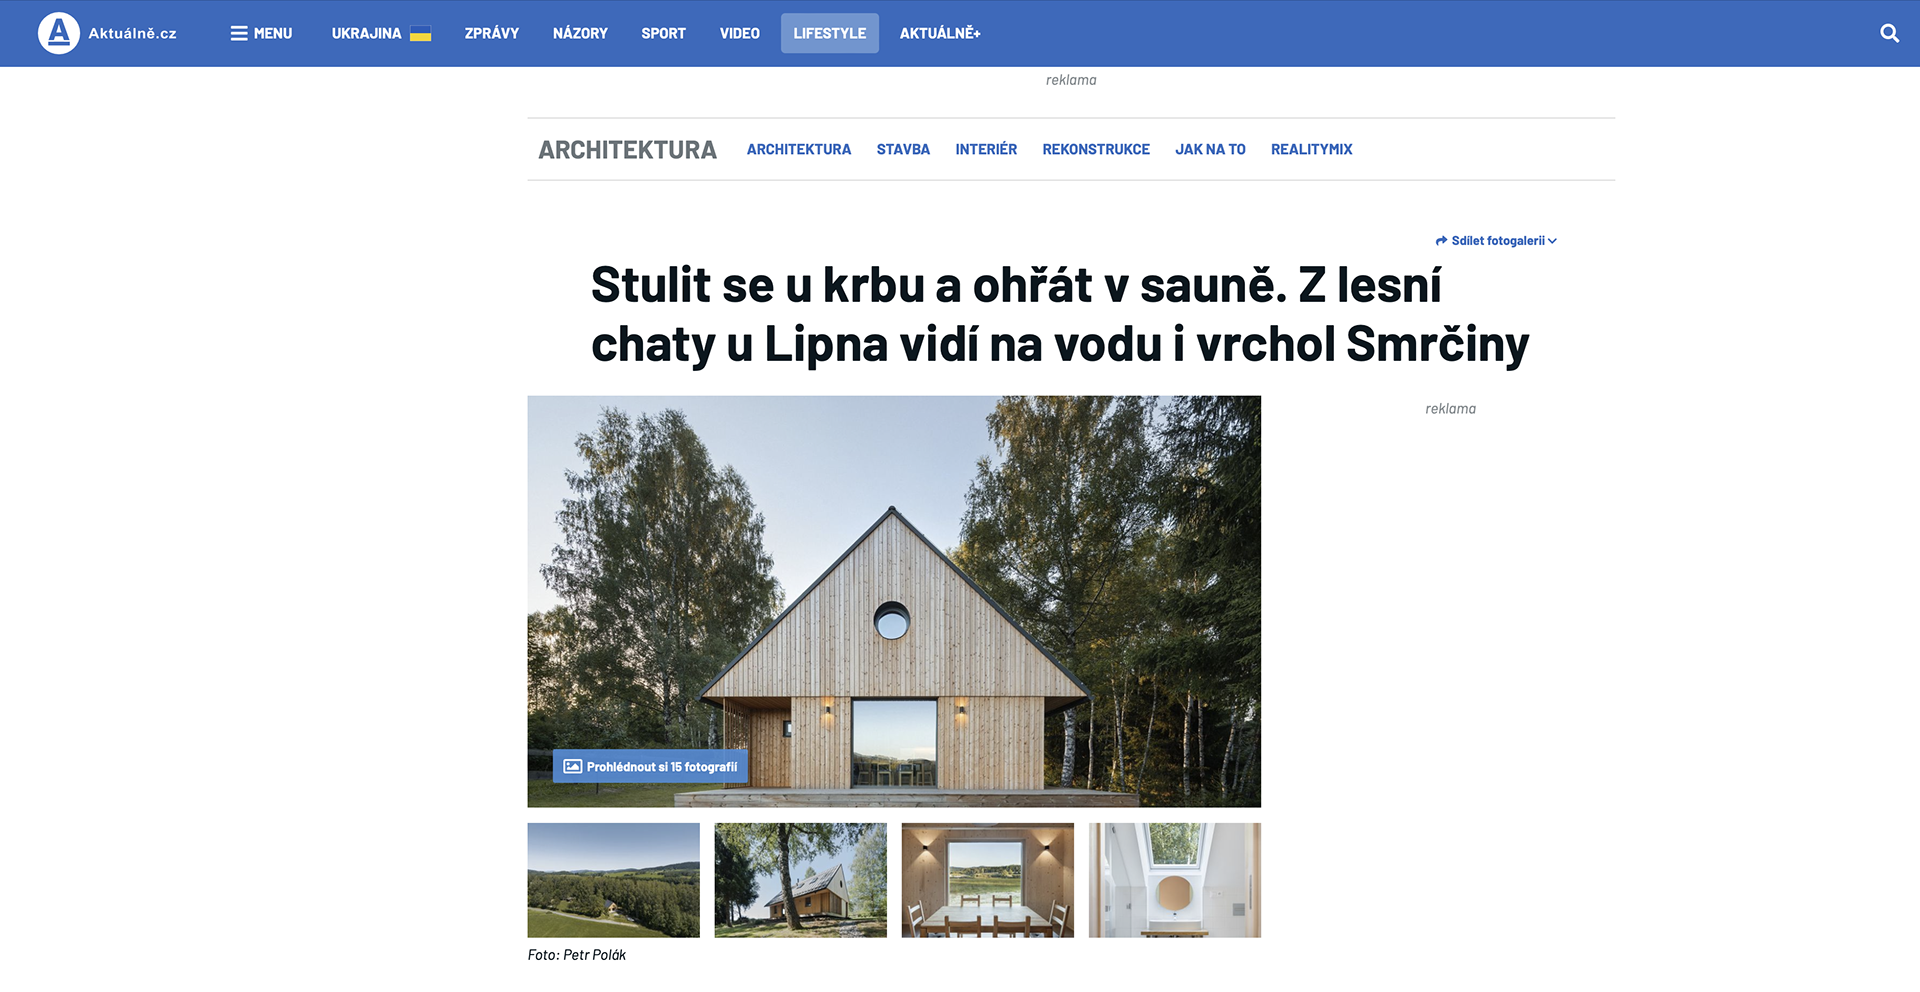Viewport: 1920px width, 992px height.
Task: Open the STAVBA subcategory link
Action: tap(903, 149)
